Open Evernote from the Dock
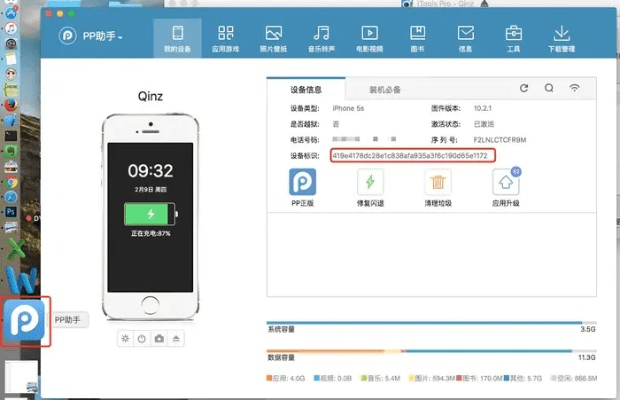This screenshot has height=400, width=620. click(x=11, y=151)
